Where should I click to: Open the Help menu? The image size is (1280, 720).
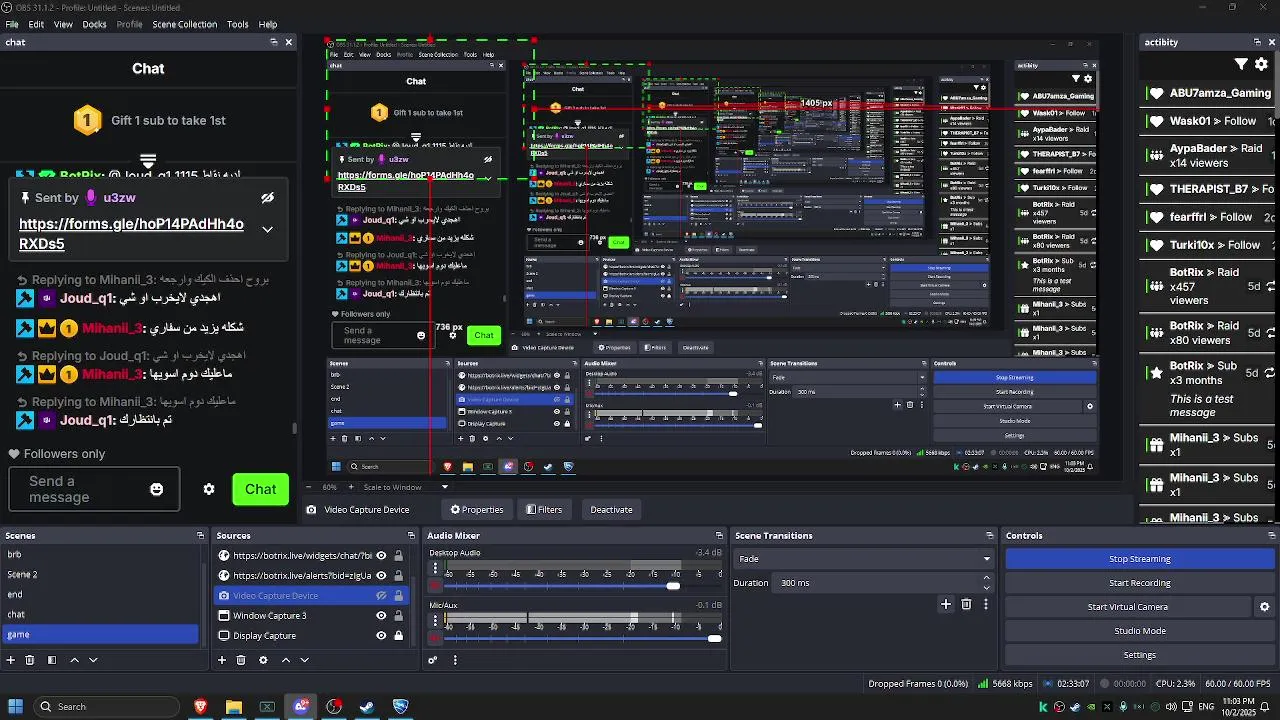pos(268,24)
